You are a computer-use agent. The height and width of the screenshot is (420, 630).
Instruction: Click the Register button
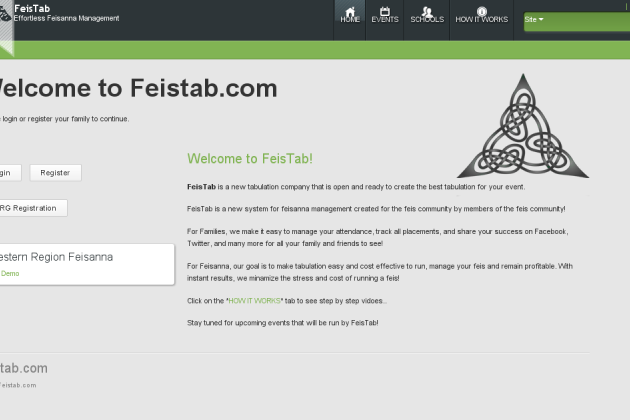pyautogui.click(x=55, y=173)
